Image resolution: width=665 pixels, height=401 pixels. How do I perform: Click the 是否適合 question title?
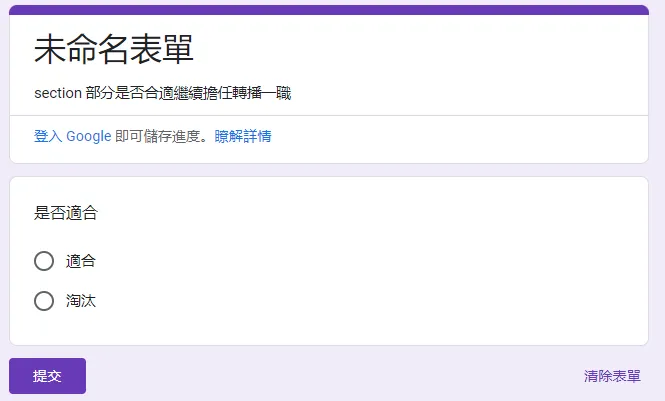point(66,212)
